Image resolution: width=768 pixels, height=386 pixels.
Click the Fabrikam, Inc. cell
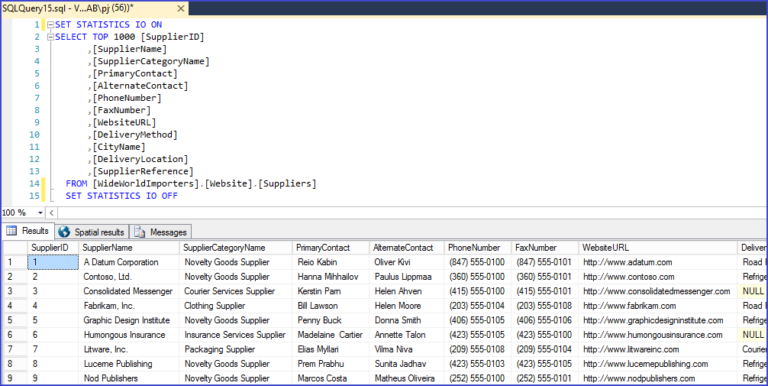(x=129, y=306)
